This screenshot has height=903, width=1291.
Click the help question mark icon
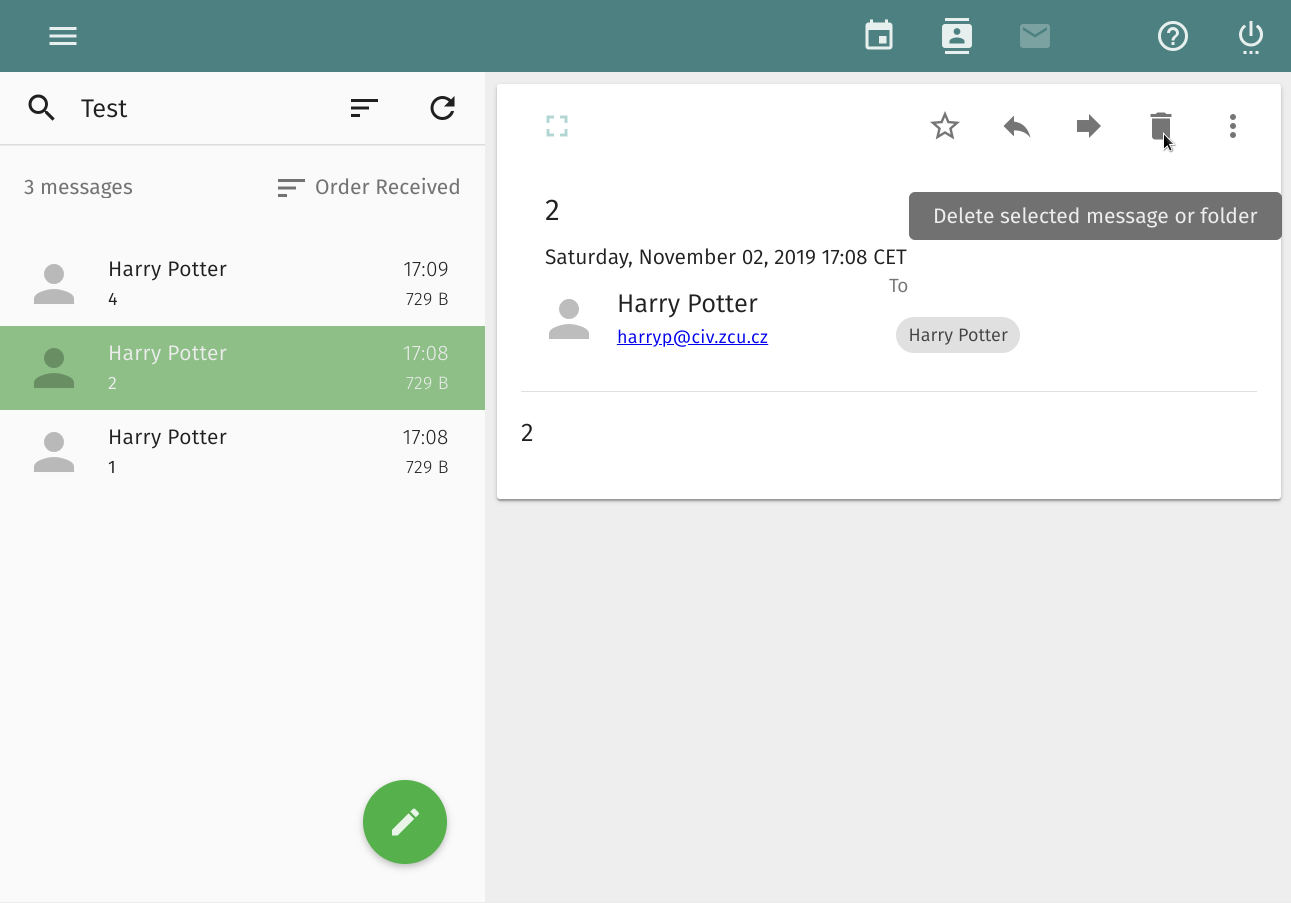1173,36
